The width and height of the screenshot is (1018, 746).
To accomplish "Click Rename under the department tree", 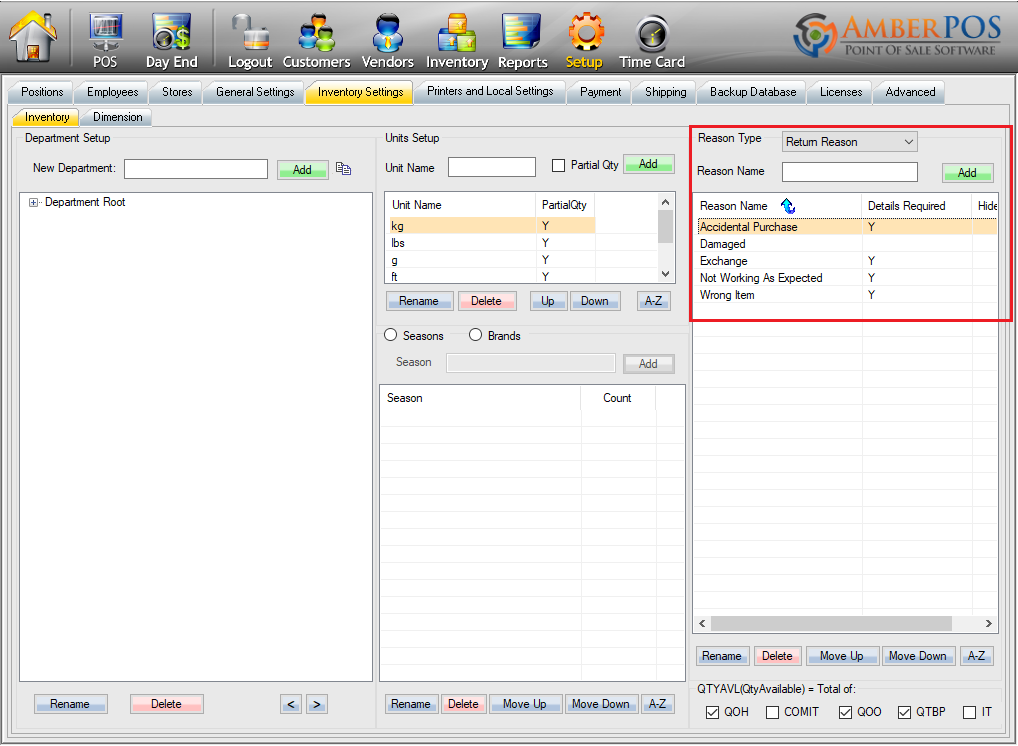I will [70, 704].
